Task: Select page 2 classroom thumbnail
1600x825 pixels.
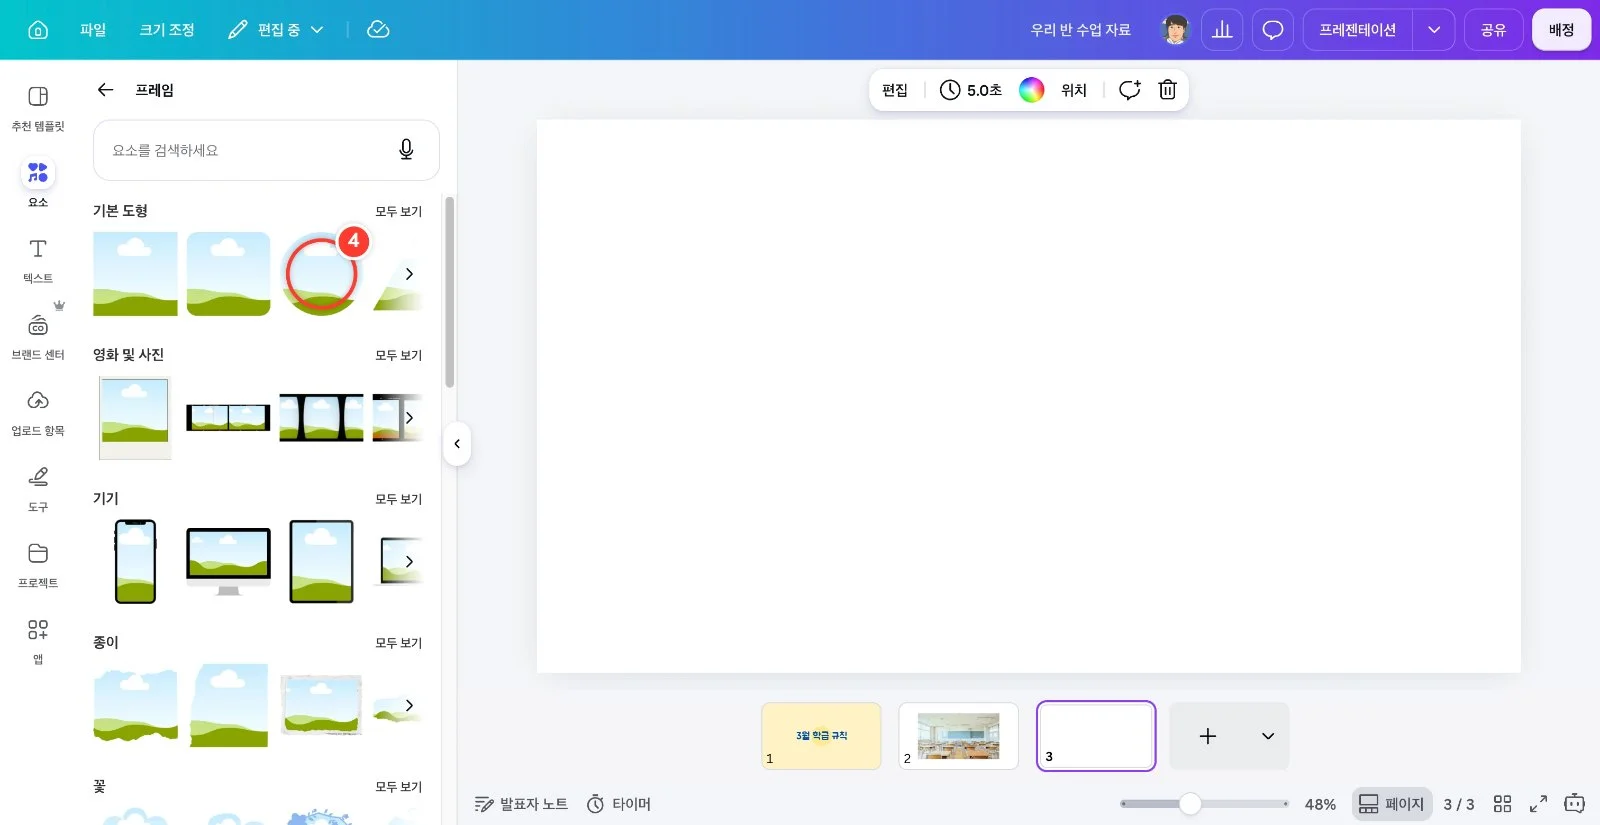Action: [x=959, y=736]
